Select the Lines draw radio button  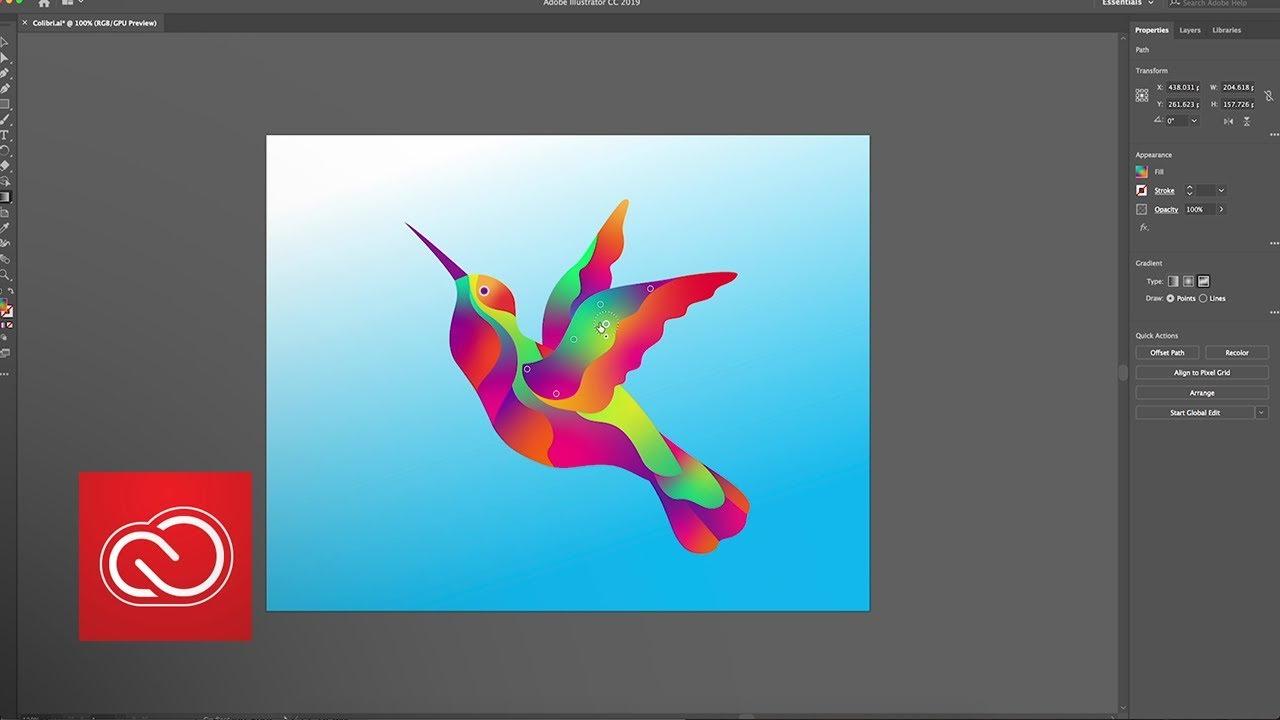(x=1203, y=299)
